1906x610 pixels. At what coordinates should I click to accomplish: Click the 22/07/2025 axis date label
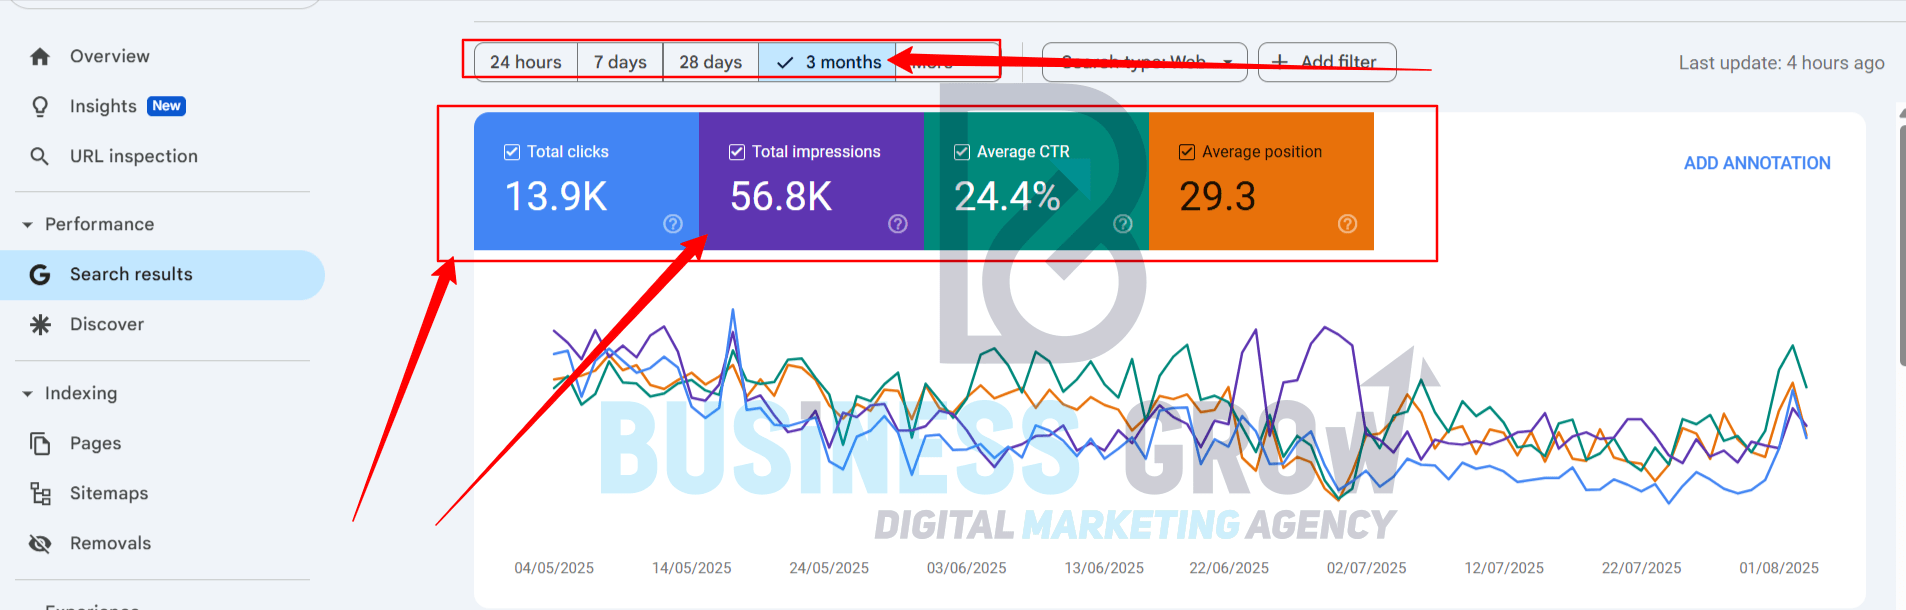pyautogui.click(x=1642, y=568)
